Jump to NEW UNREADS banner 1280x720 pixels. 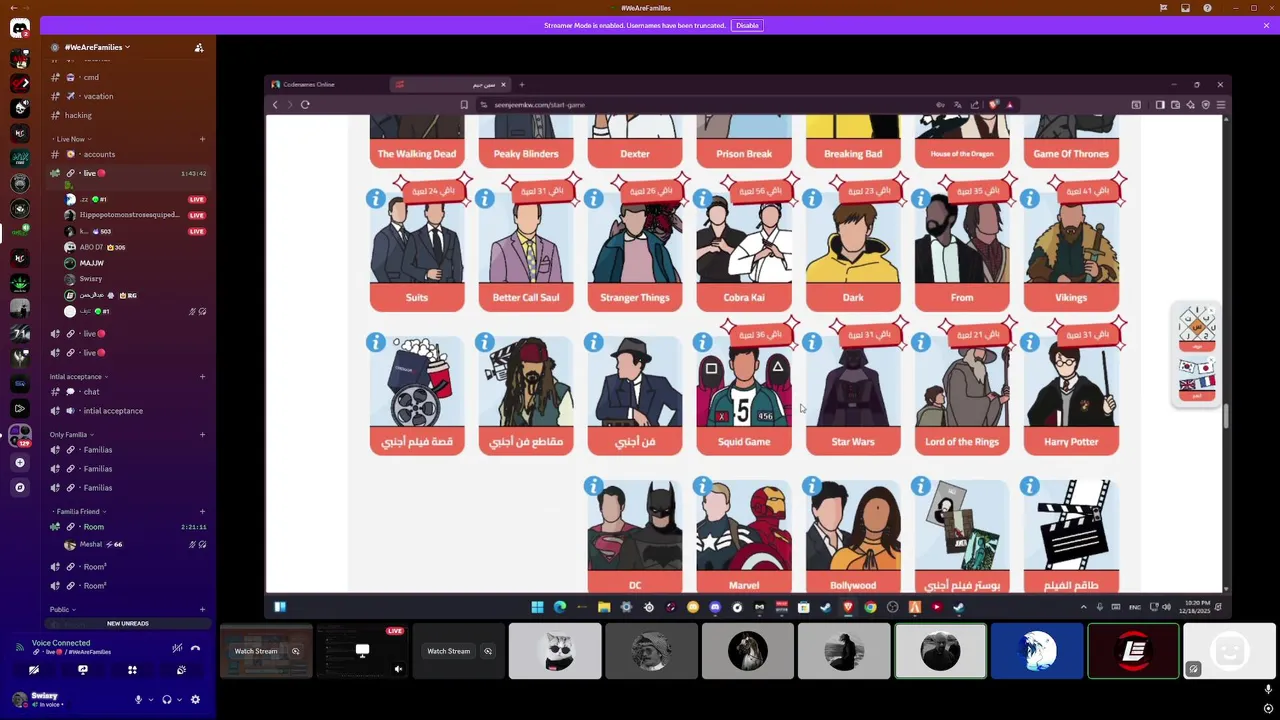point(128,623)
